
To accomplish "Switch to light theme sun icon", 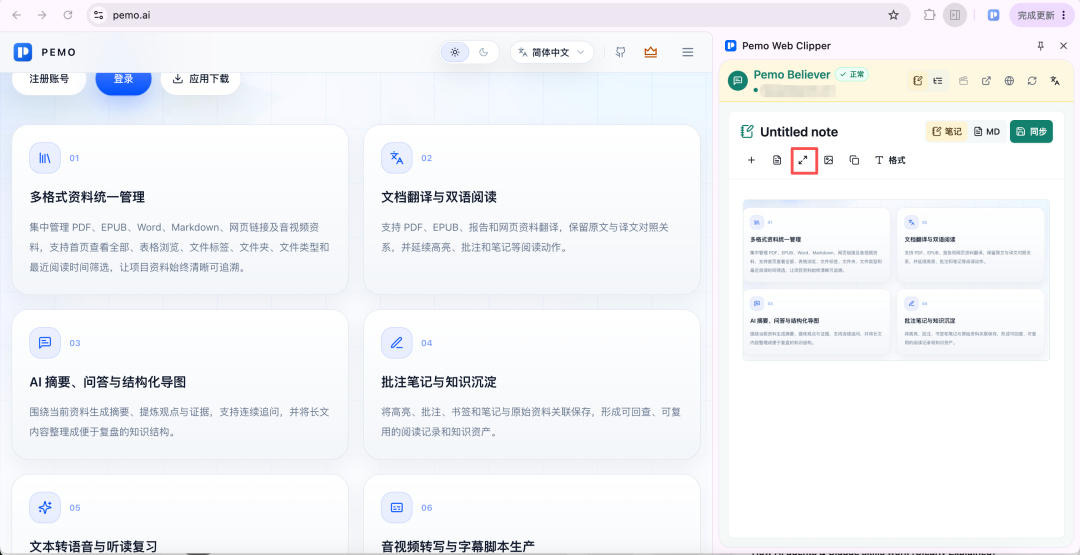I will coord(455,52).
